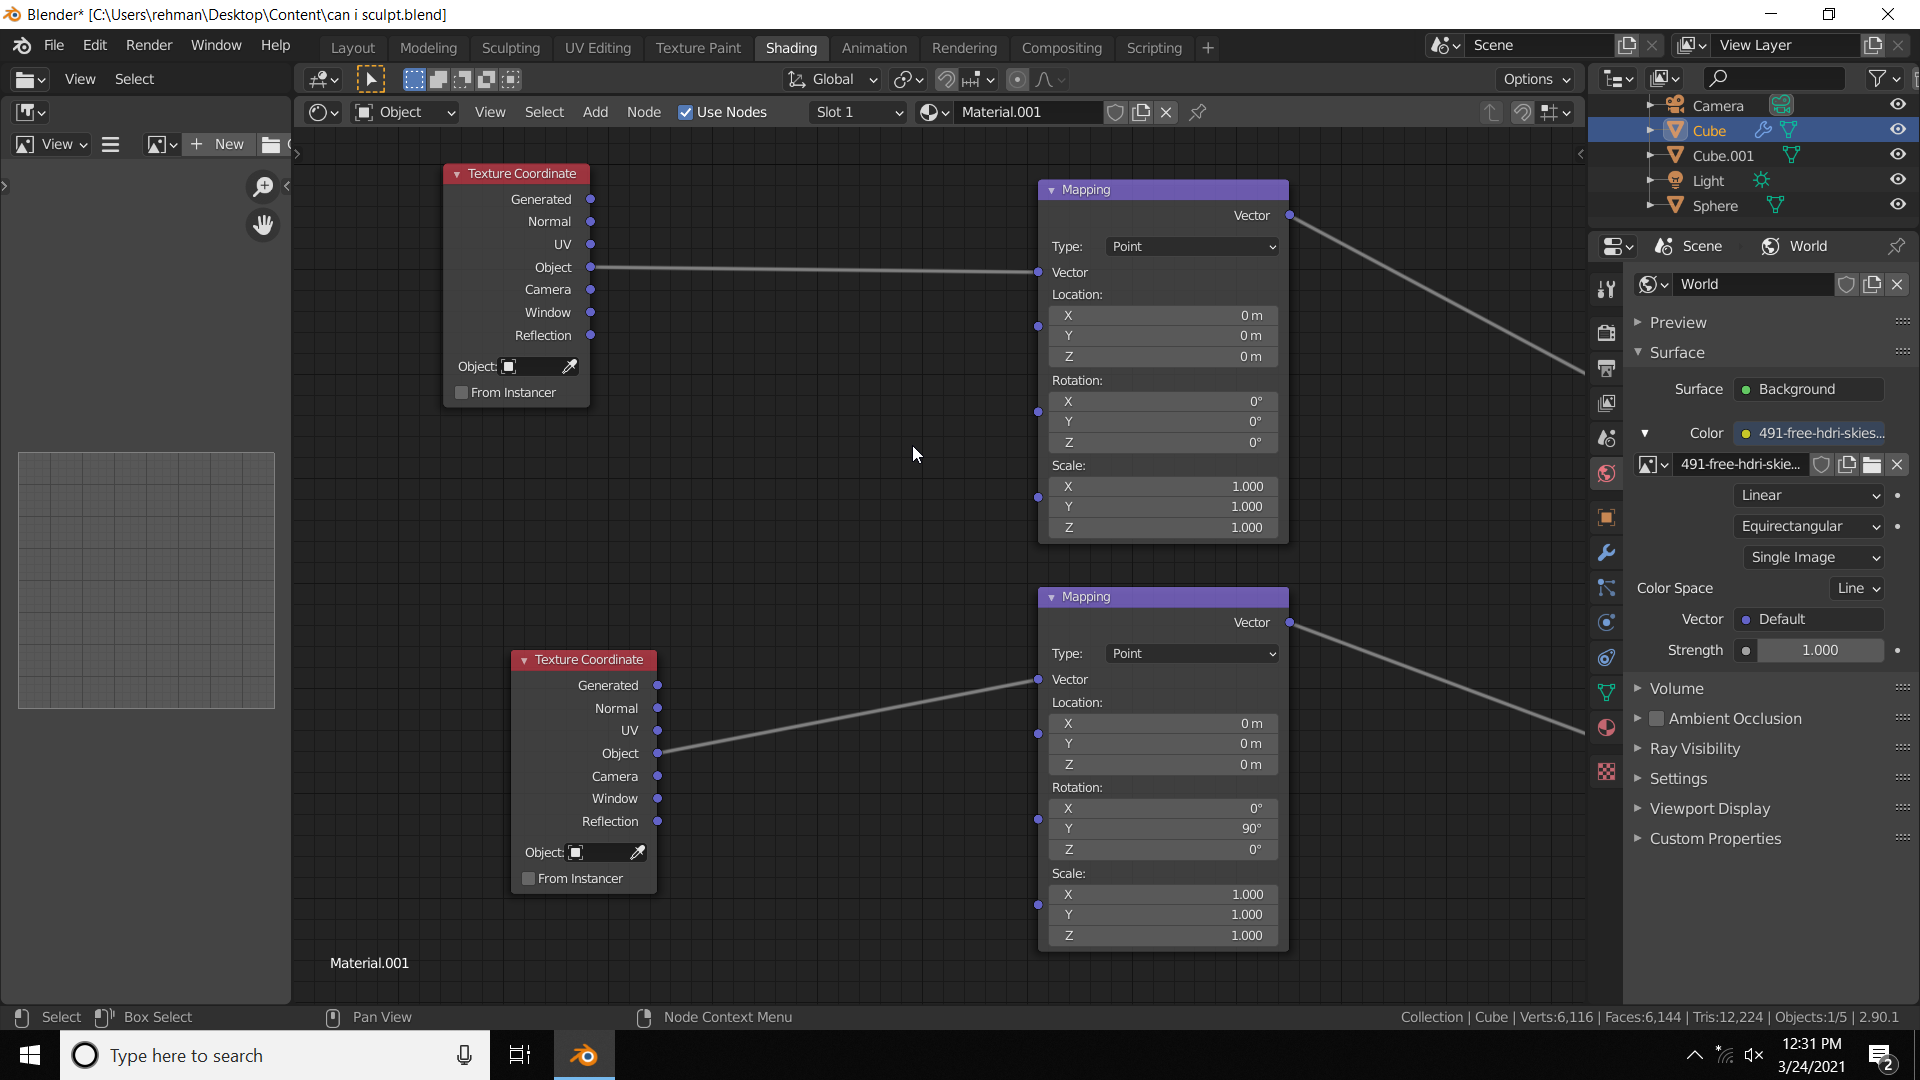Image resolution: width=1920 pixels, height=1080 pixels.
Task: Hide Sphere via eye icon
Action: coord(1897,204)
